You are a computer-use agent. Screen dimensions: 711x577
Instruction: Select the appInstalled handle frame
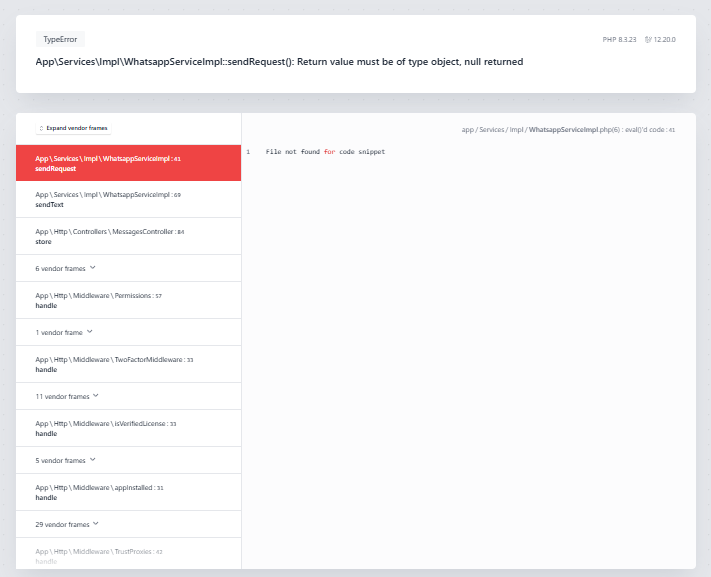(x=128, y=492)
